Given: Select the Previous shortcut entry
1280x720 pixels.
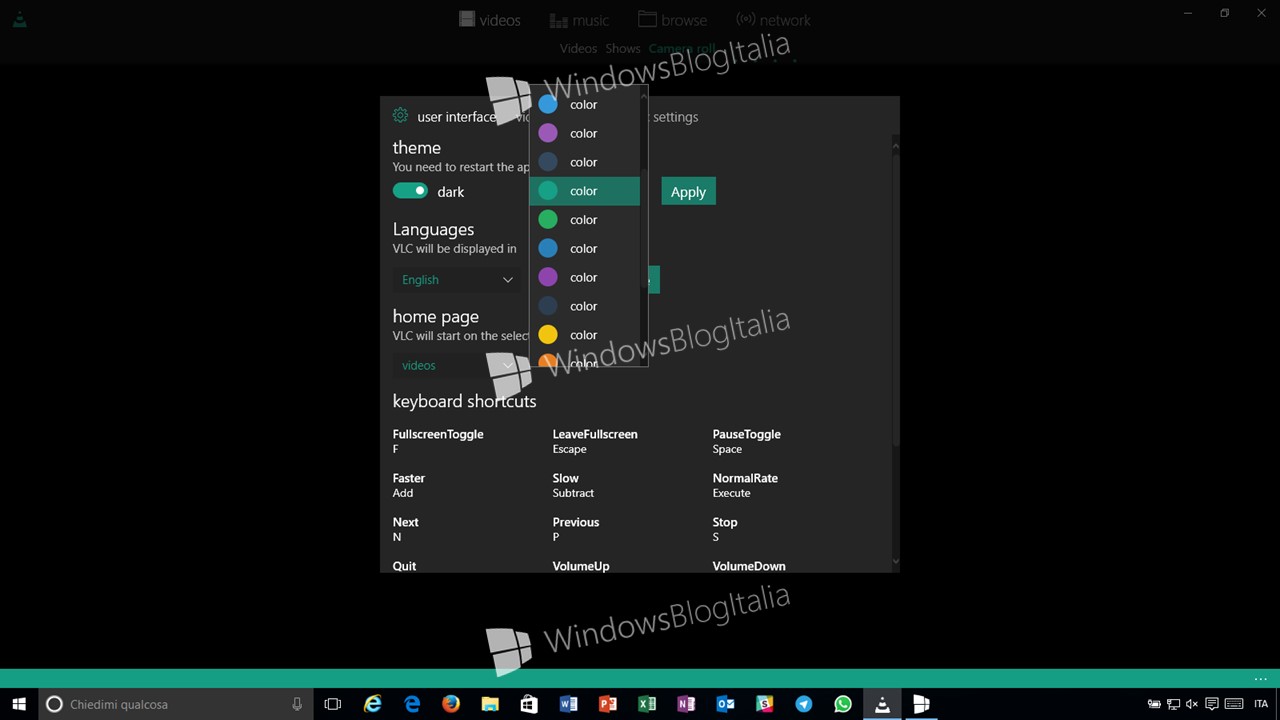Looking at the screenshot, I should (576, 529).
